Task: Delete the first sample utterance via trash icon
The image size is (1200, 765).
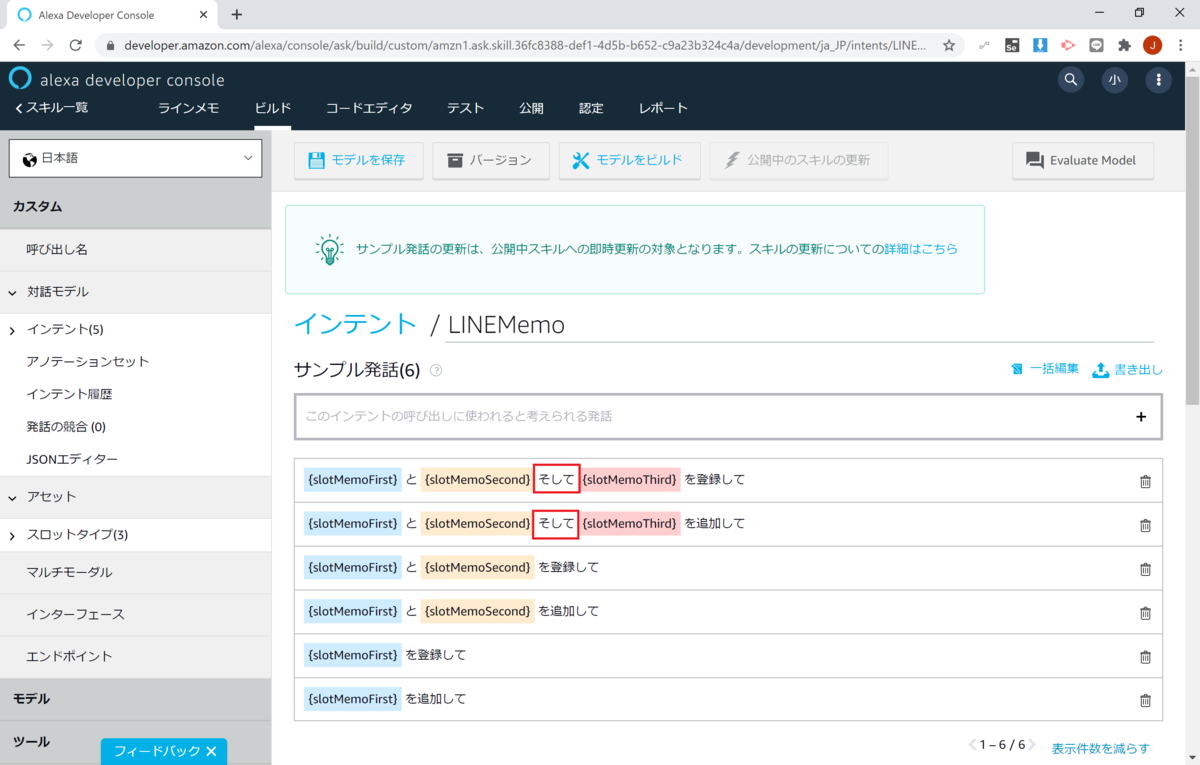Action: 1145,481
